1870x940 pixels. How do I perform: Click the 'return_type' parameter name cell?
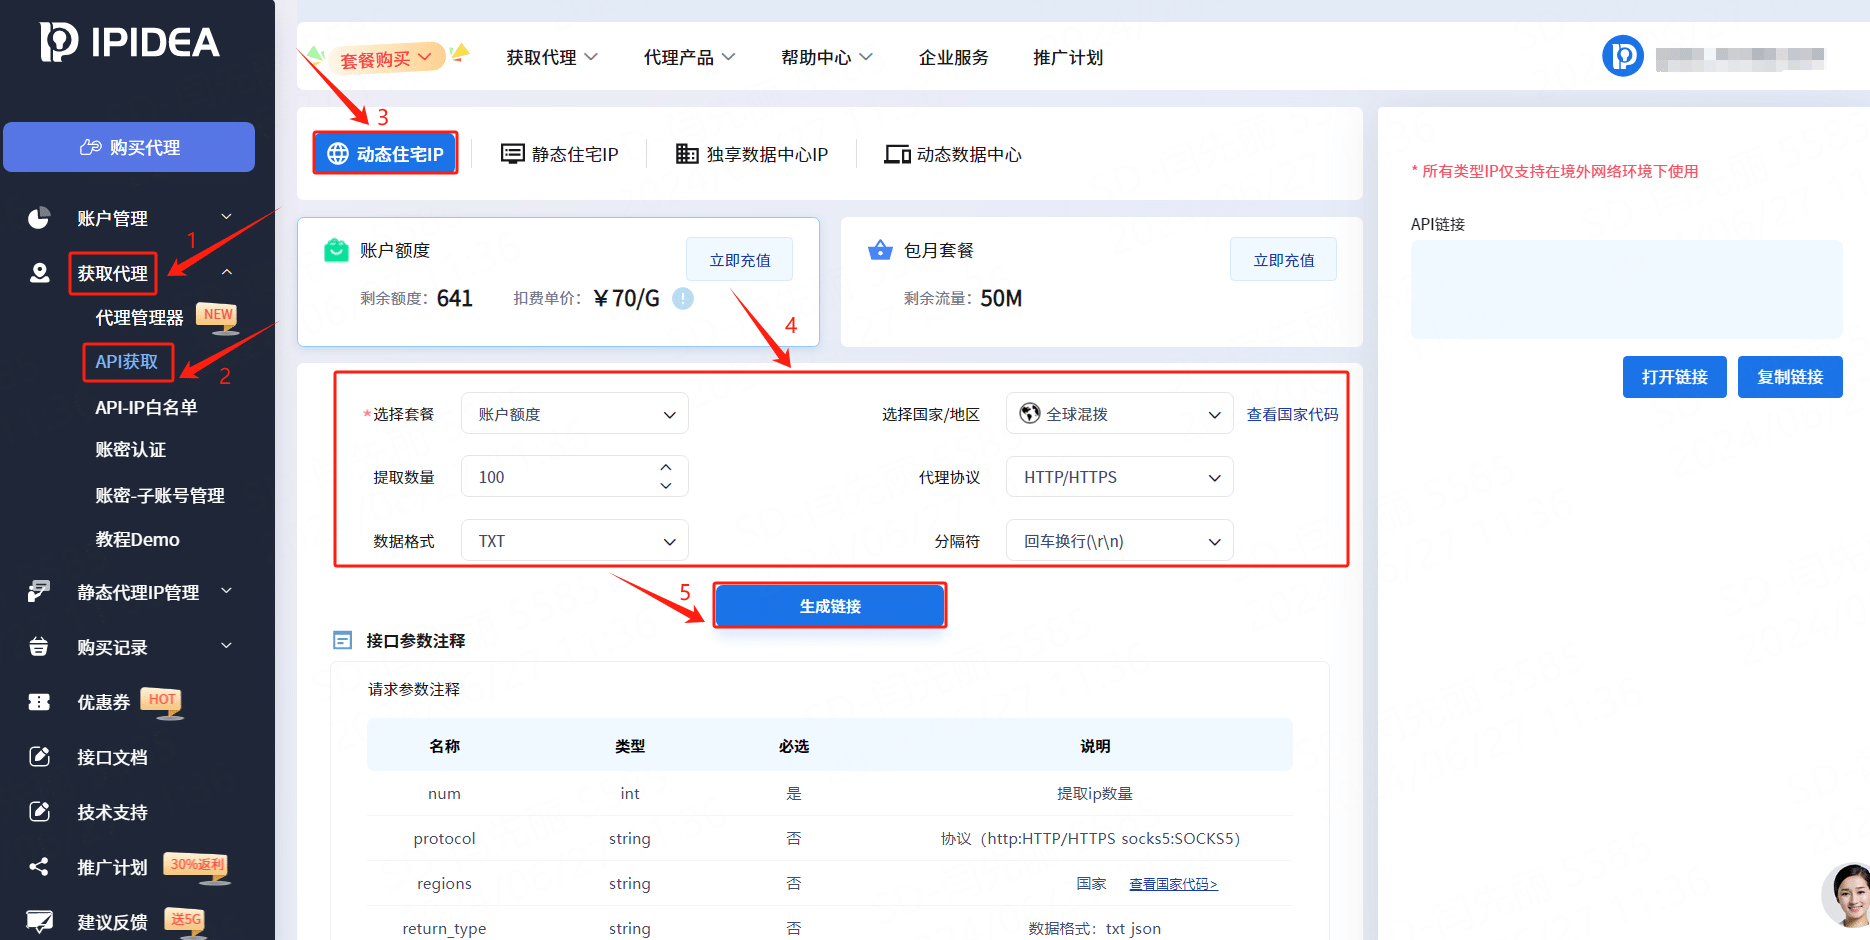coord(444,928)
